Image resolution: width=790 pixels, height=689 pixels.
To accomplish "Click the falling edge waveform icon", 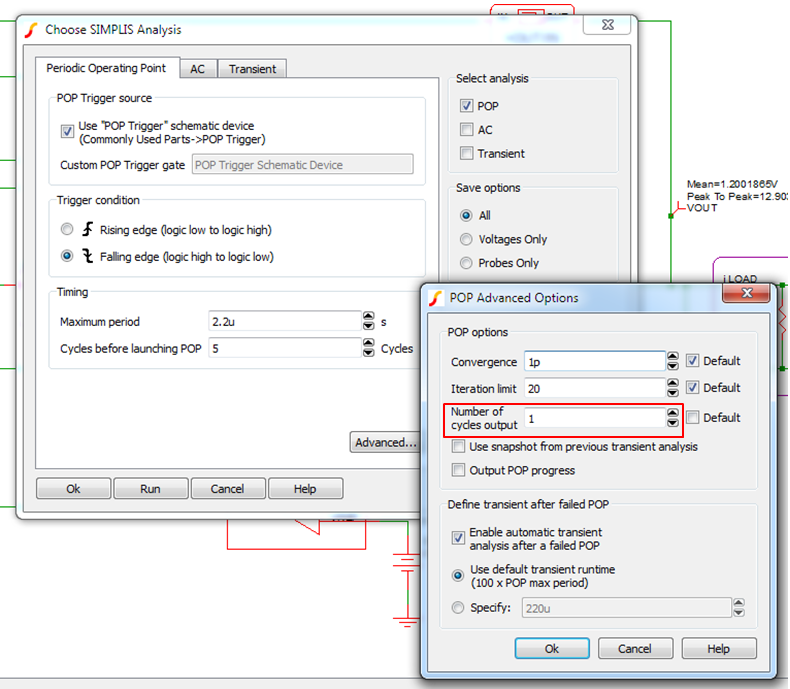I will pos(88,256).
